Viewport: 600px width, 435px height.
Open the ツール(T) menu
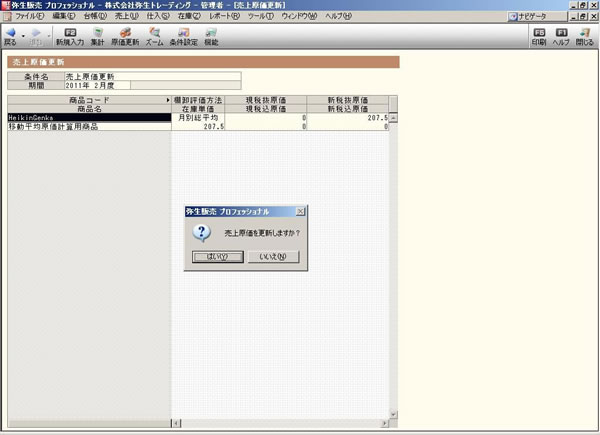[x=261, y=16]
